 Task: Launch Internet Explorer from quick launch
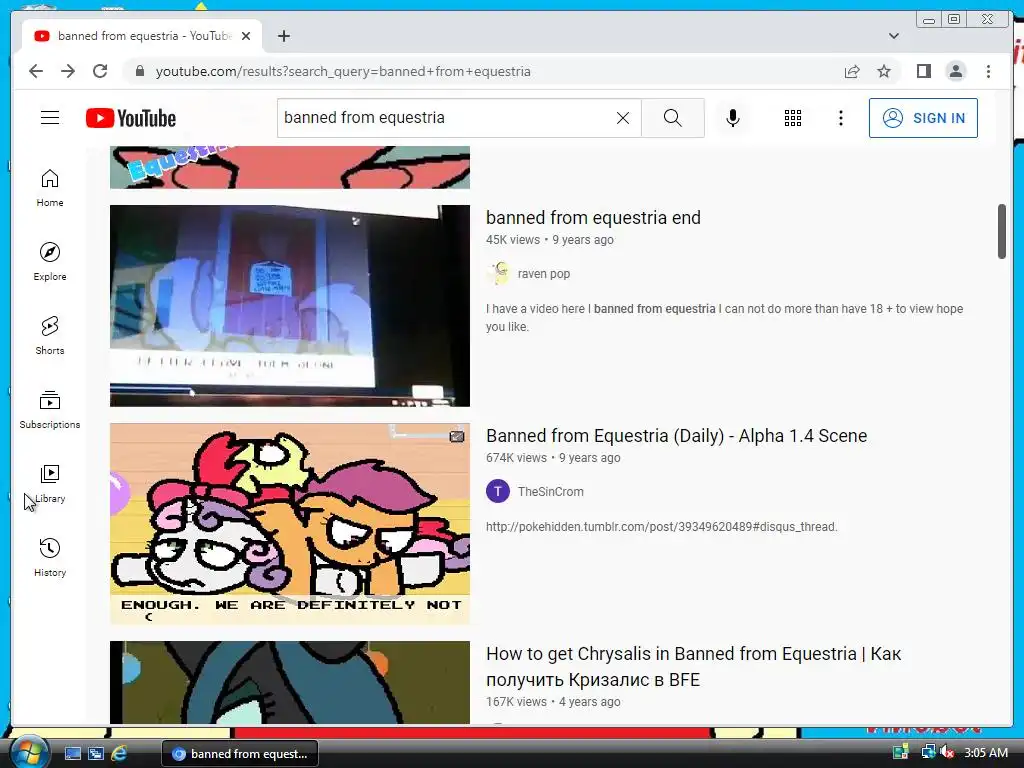pos(119,754)
